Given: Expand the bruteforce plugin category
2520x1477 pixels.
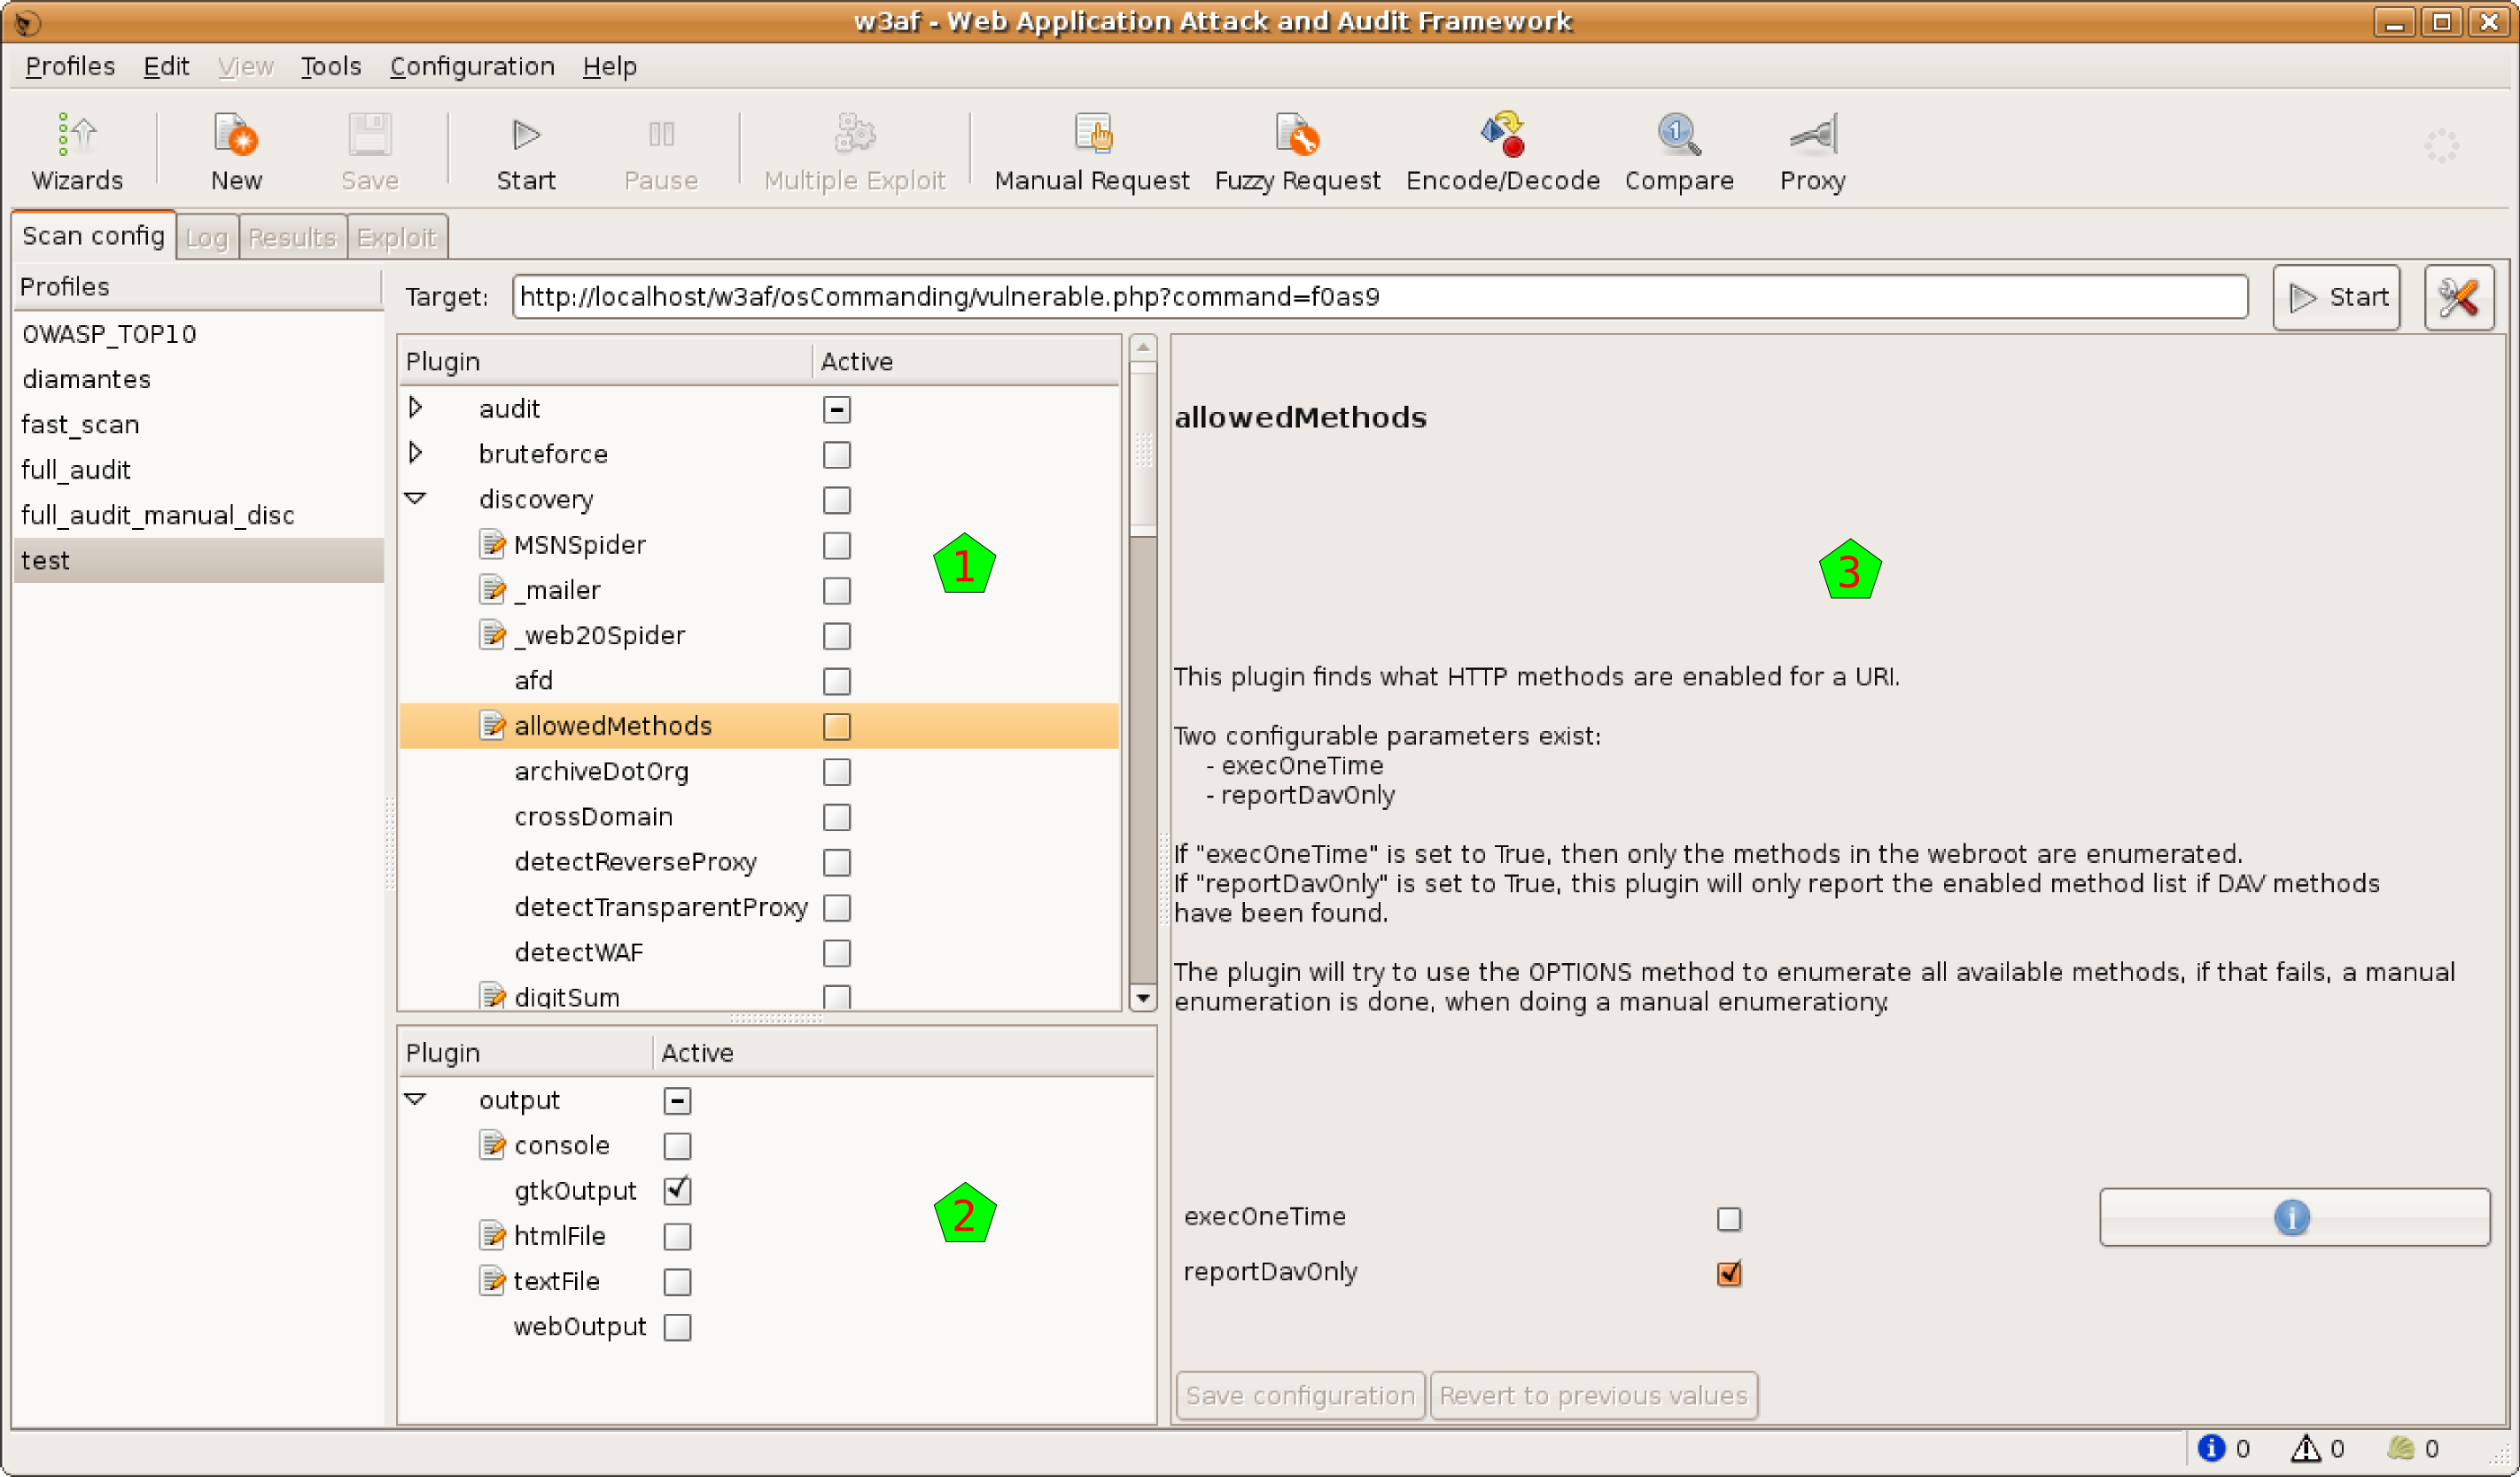Looking at the screenshot, I should click(416, 453).
